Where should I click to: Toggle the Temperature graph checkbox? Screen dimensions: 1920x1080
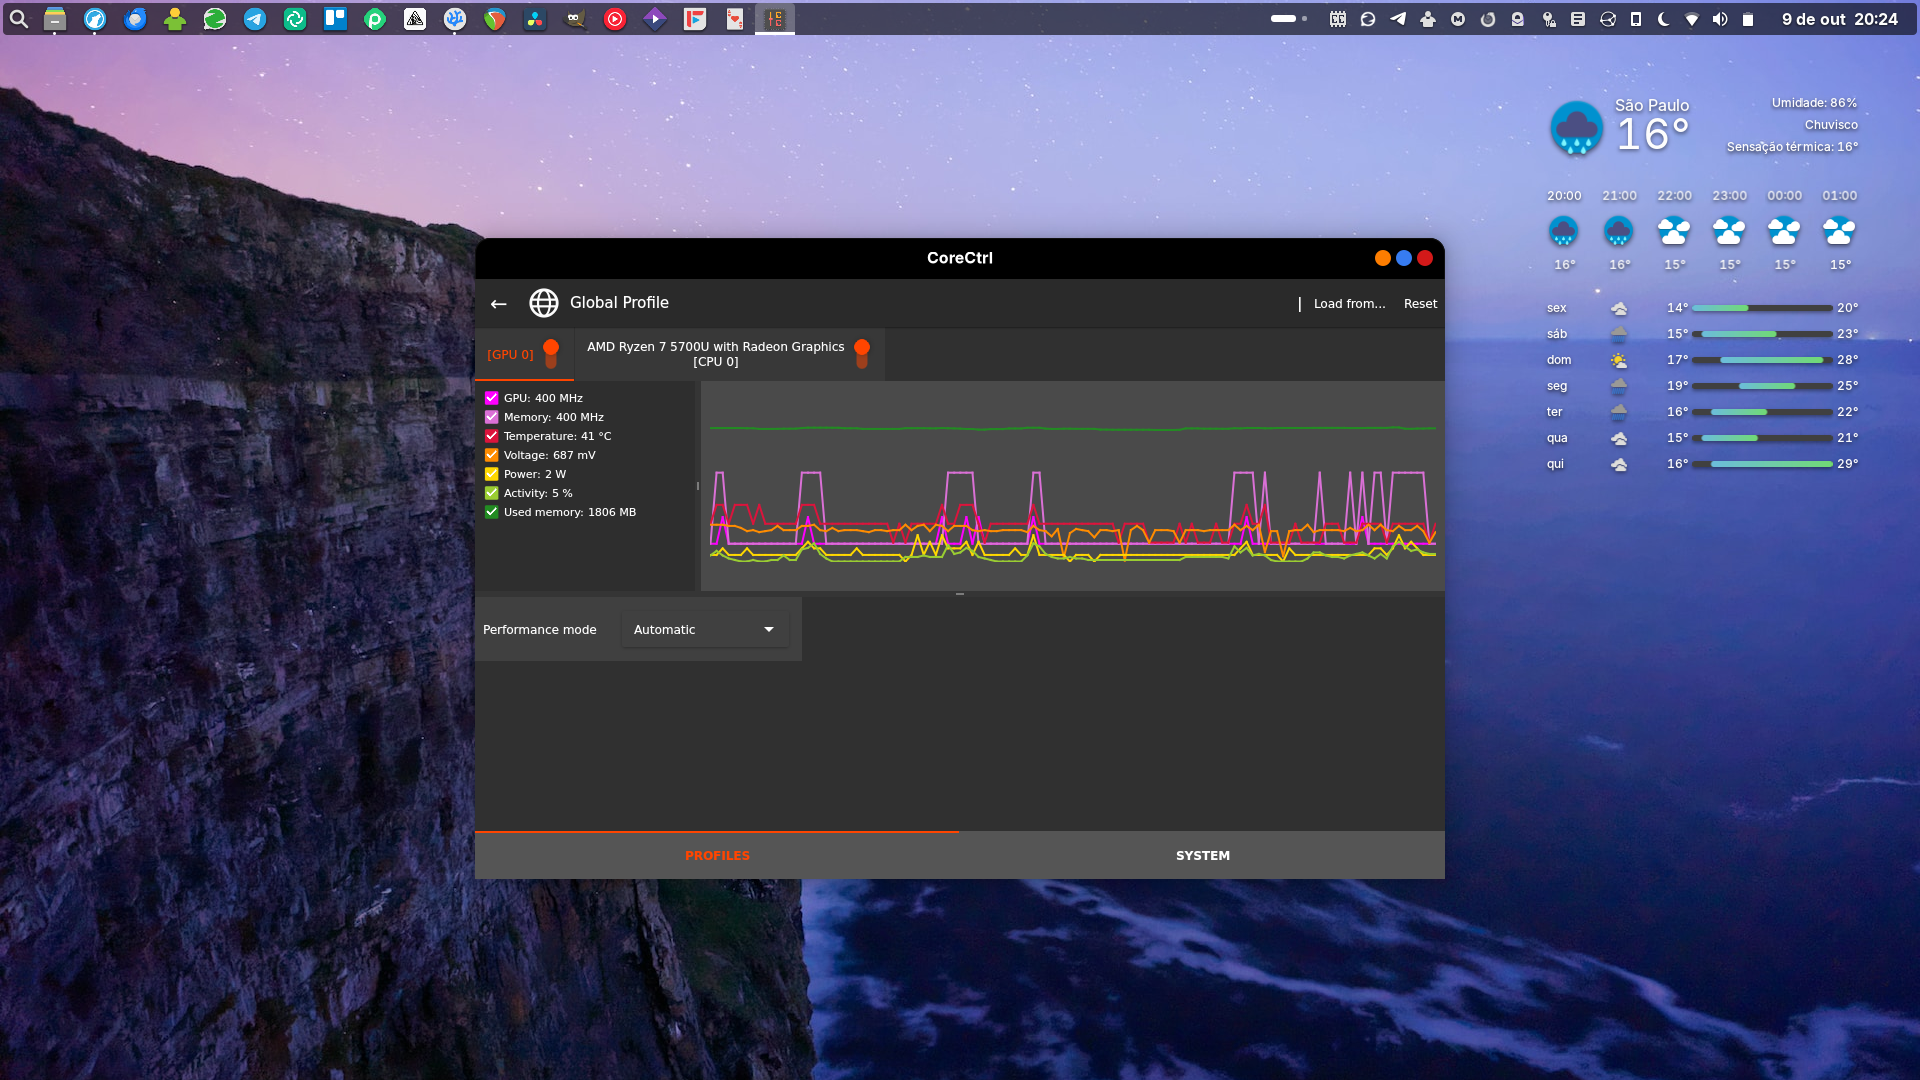click(492, 436)
